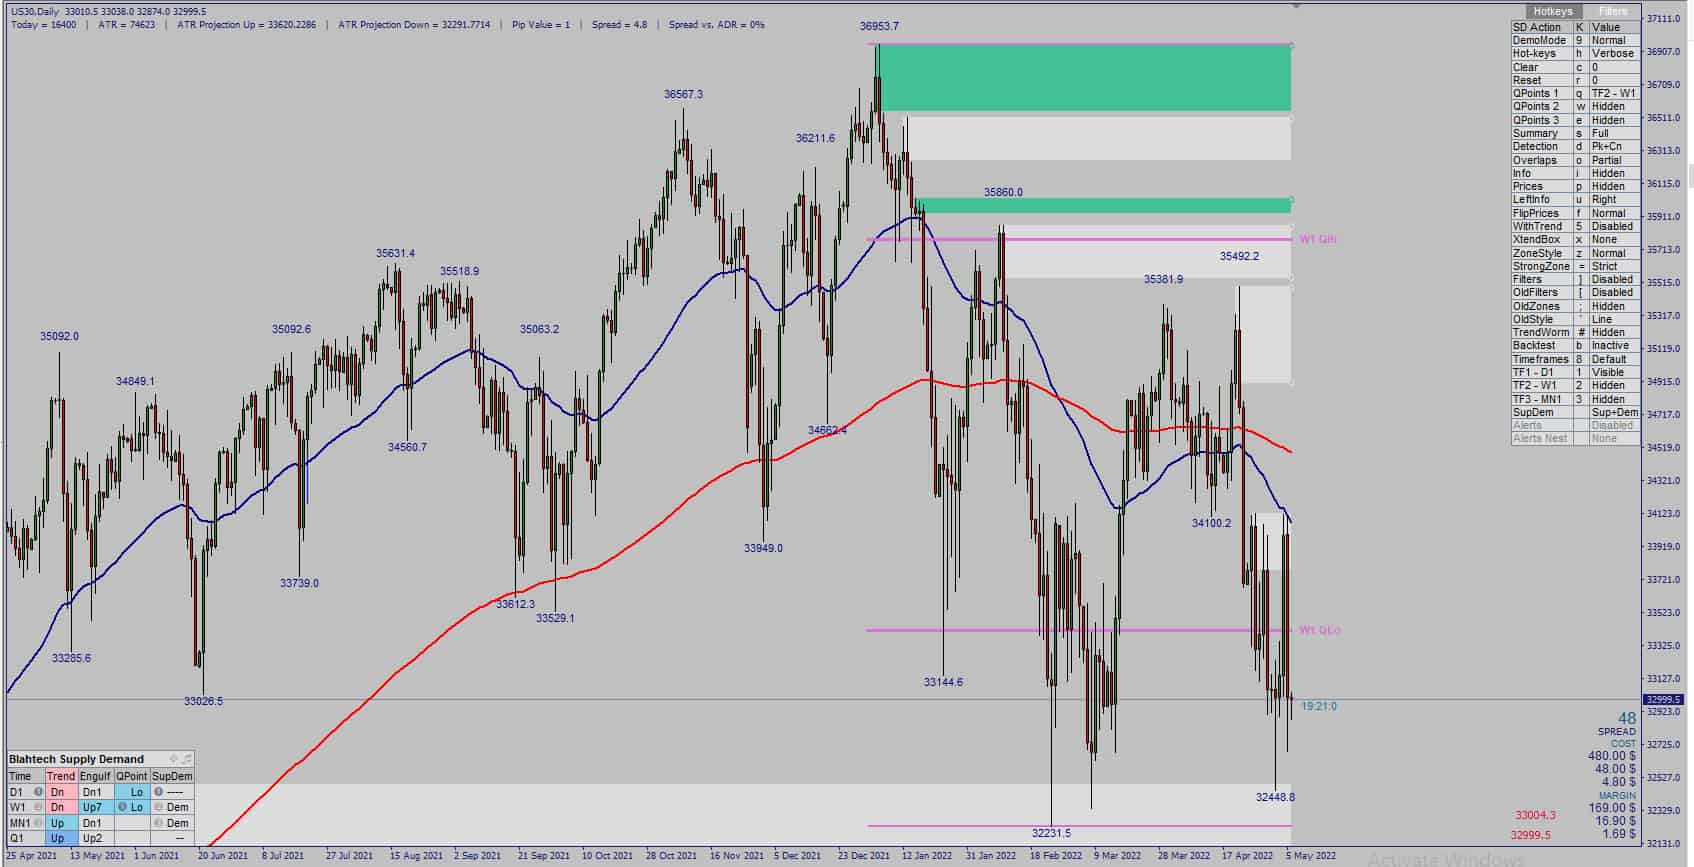Change Summary Full setting
Viewport: 1694px width, 867px height.
[x=1614, y=133]
